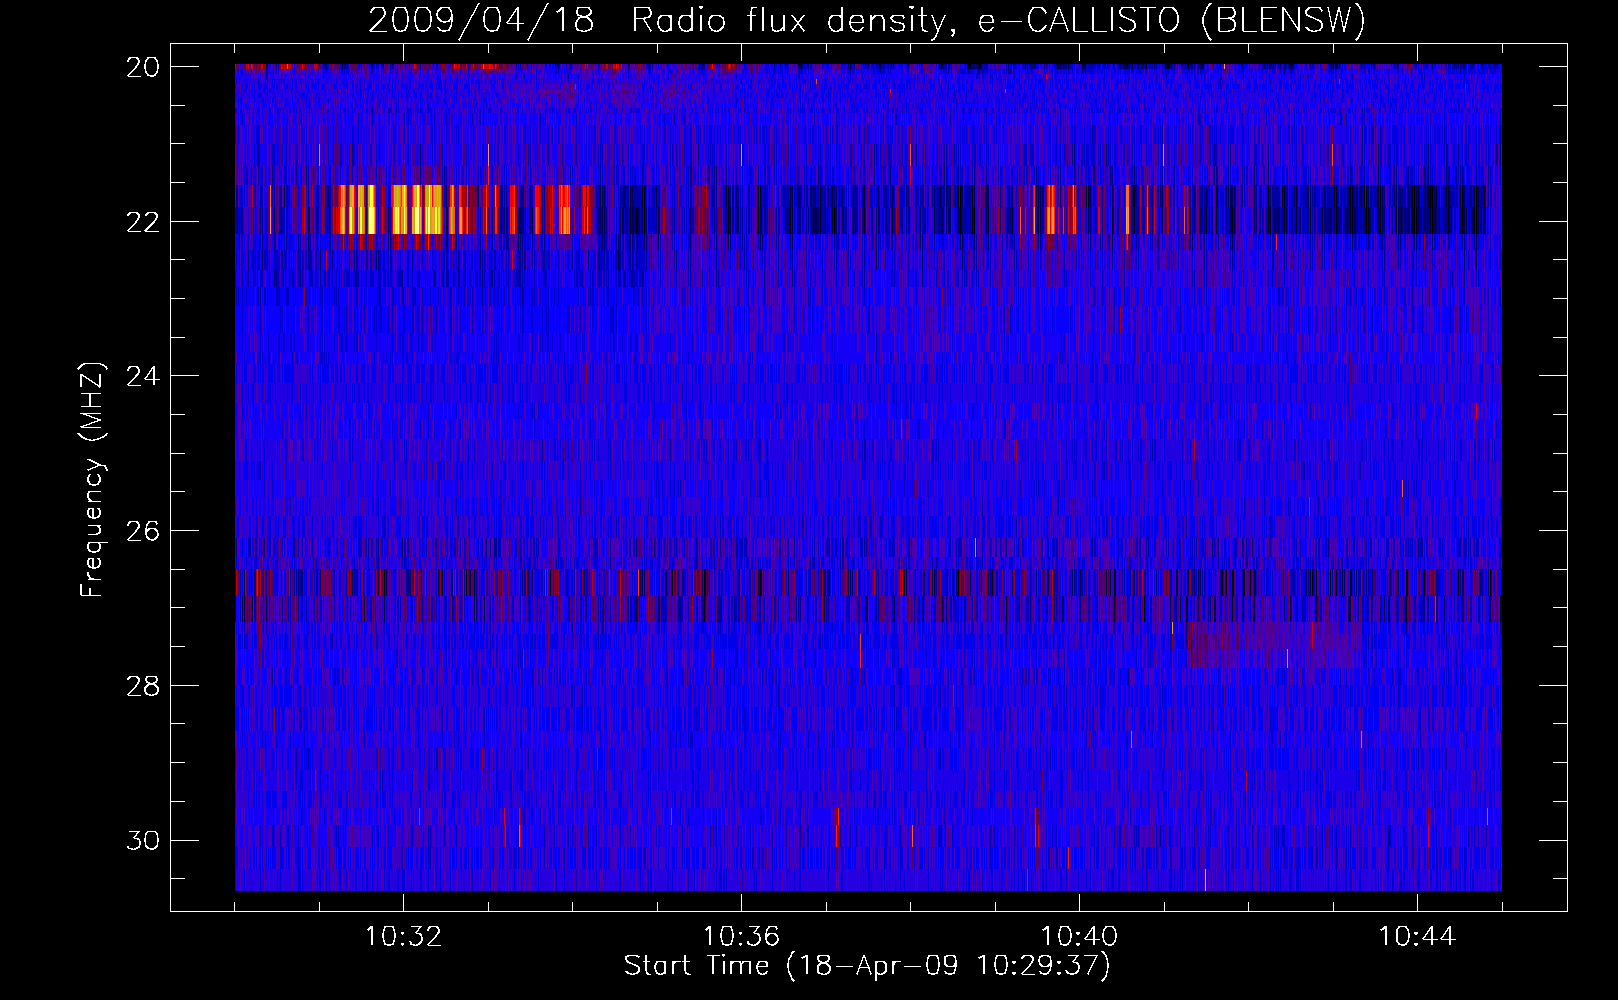Click the 10:32 time tick label
The width and height of the screenshot is (1618, 1000).
pyautogui.click(x=403, y=937)
